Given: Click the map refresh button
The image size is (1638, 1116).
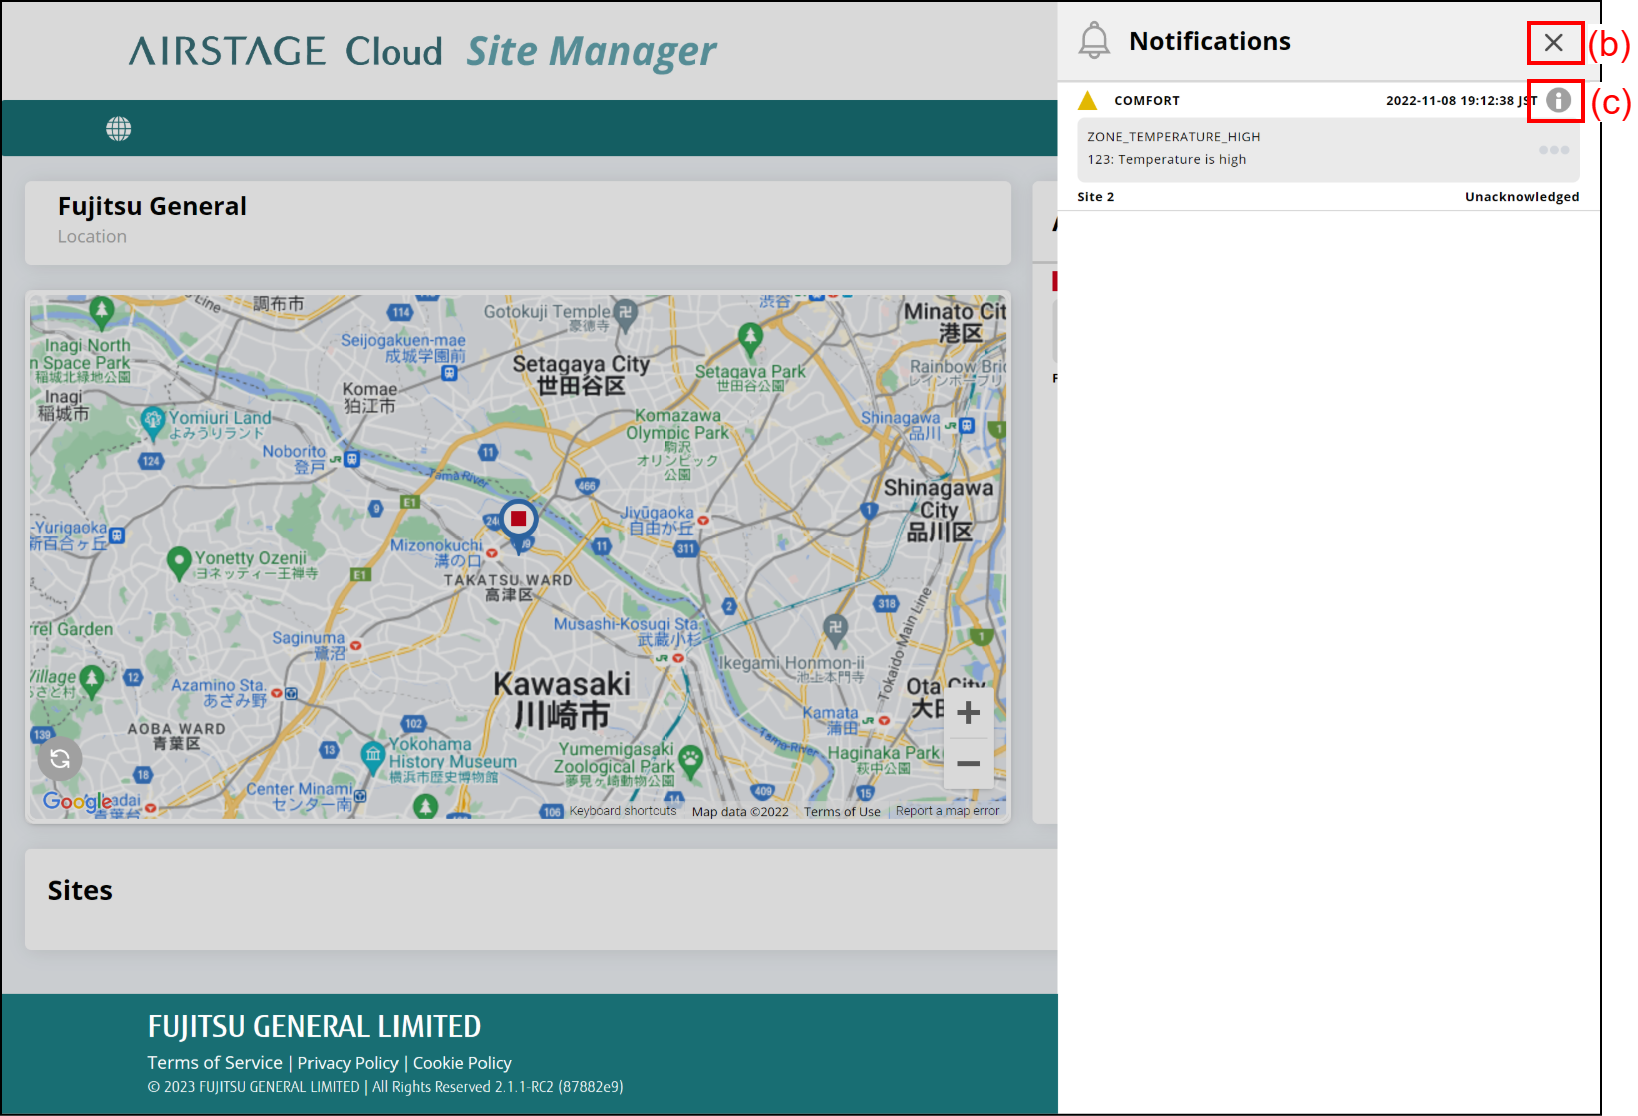Looking at the screenshot, I should [60, 759].
